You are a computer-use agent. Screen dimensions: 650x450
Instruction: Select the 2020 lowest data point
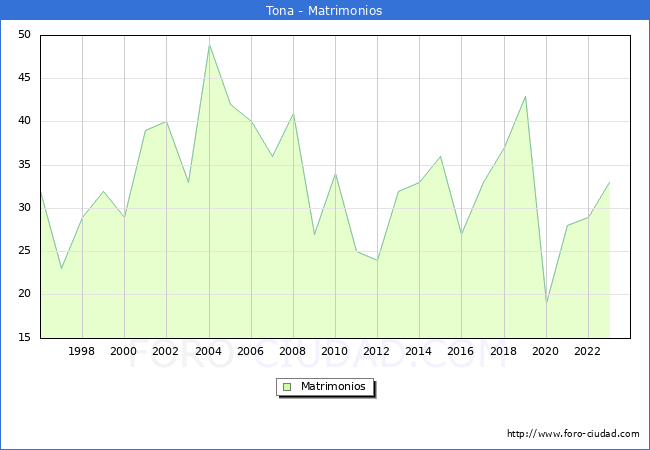click(546, 302)
